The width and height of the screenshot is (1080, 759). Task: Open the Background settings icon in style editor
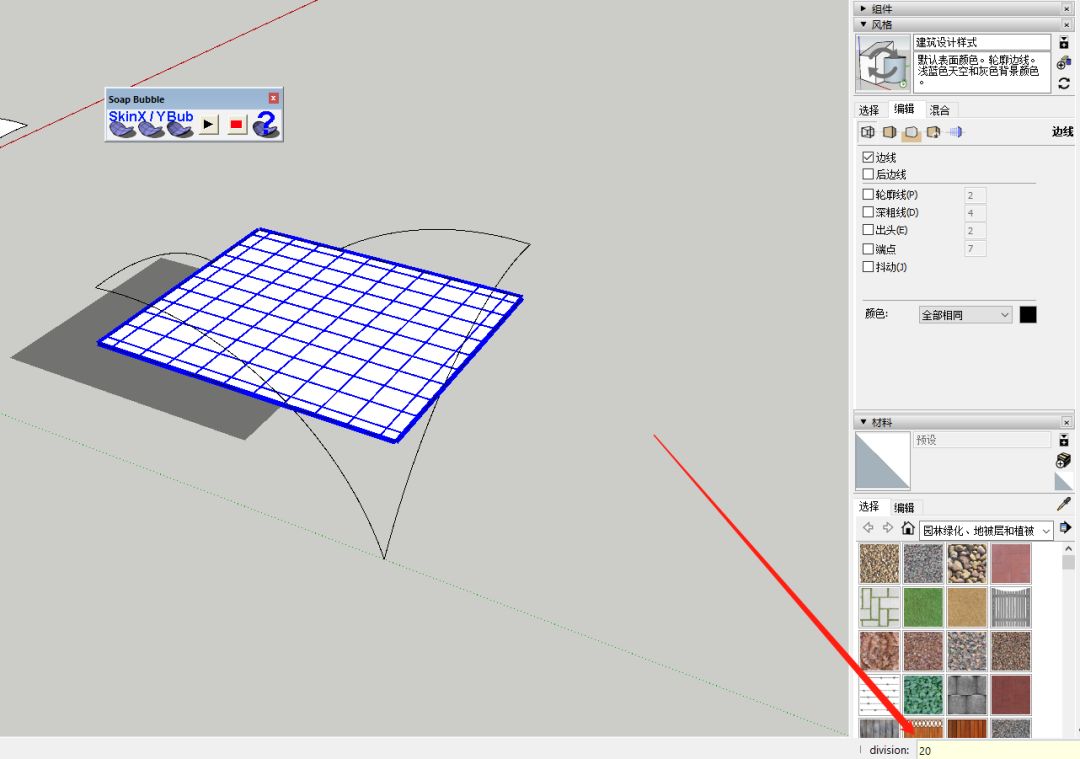(911, 132)
